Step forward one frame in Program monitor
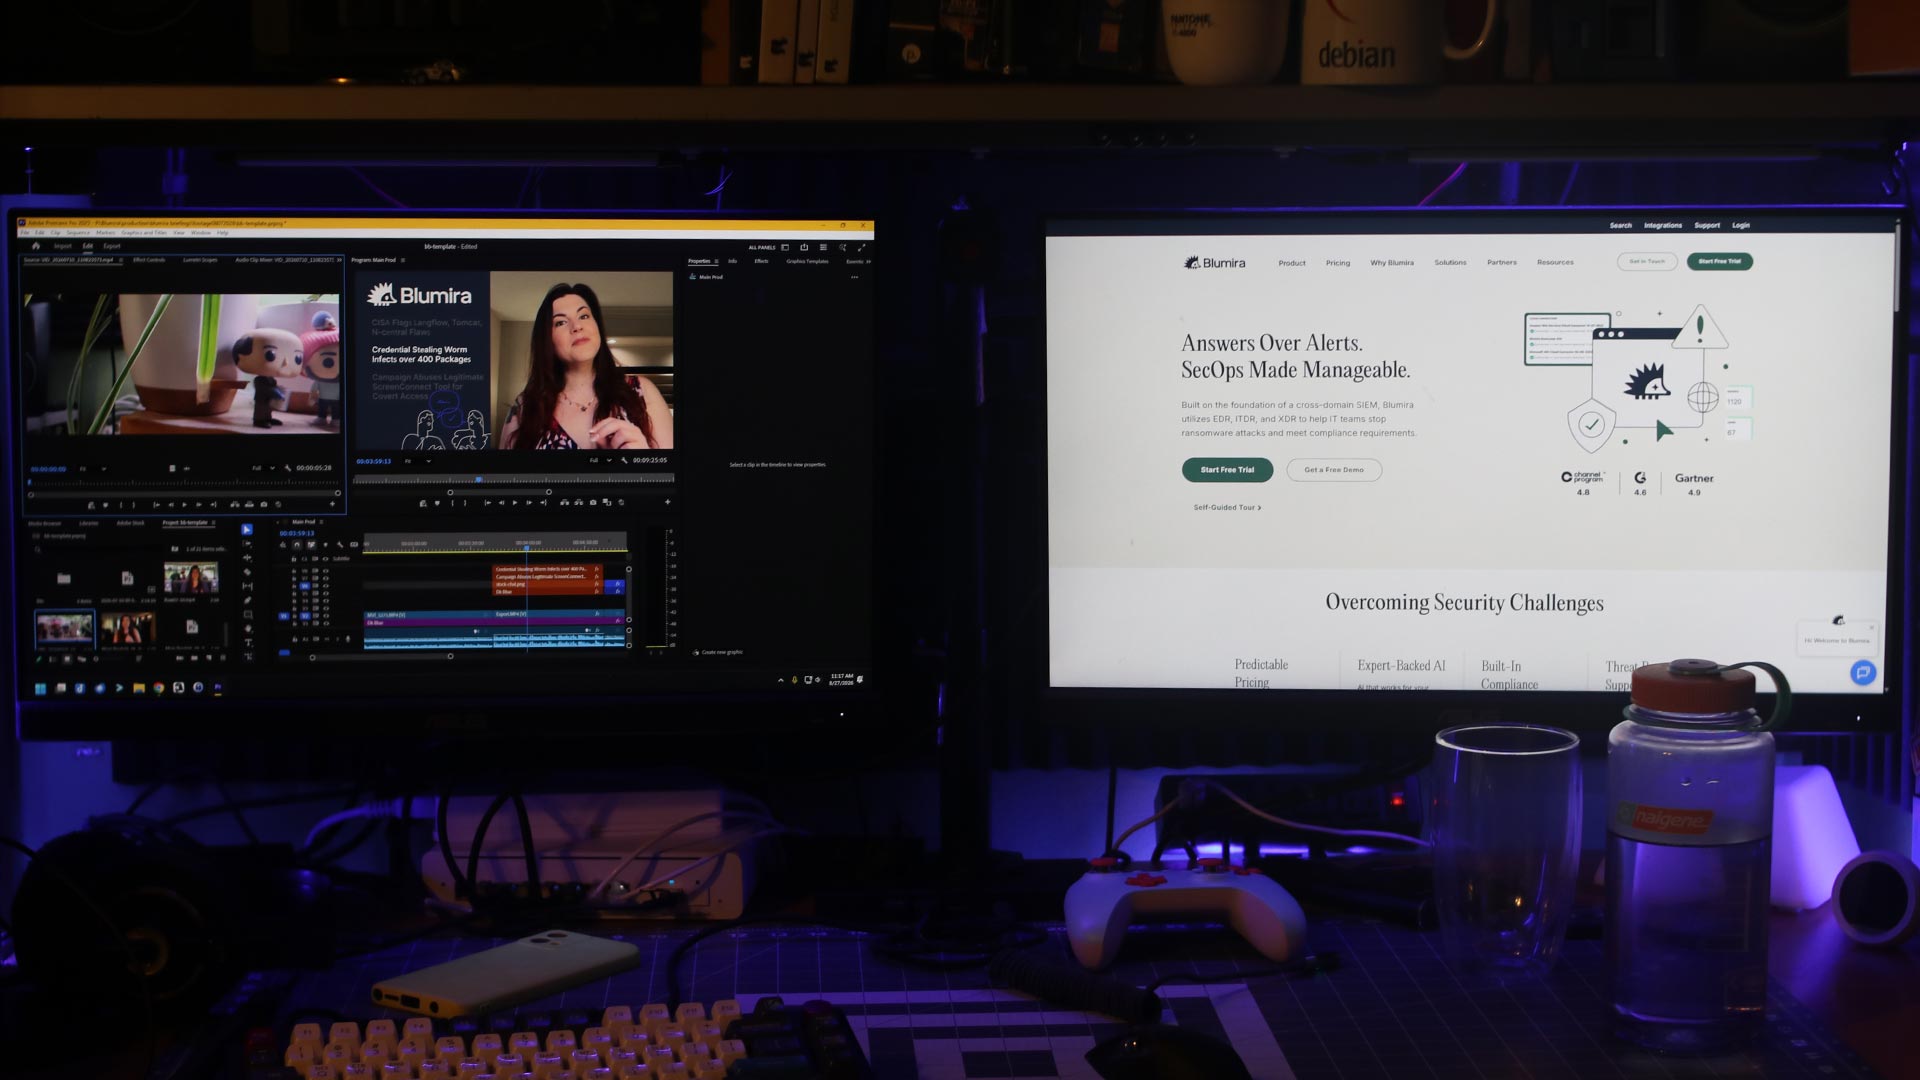The image size is (1920, 1080). [x=529, y=503]
